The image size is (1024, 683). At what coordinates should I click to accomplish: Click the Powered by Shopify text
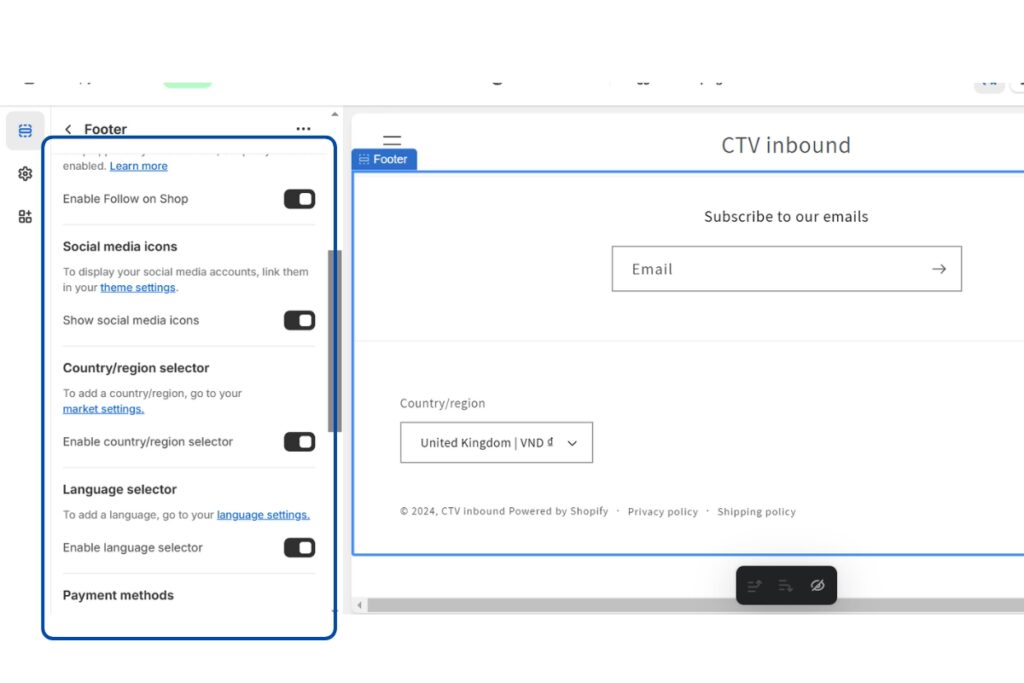coord(558,511)
